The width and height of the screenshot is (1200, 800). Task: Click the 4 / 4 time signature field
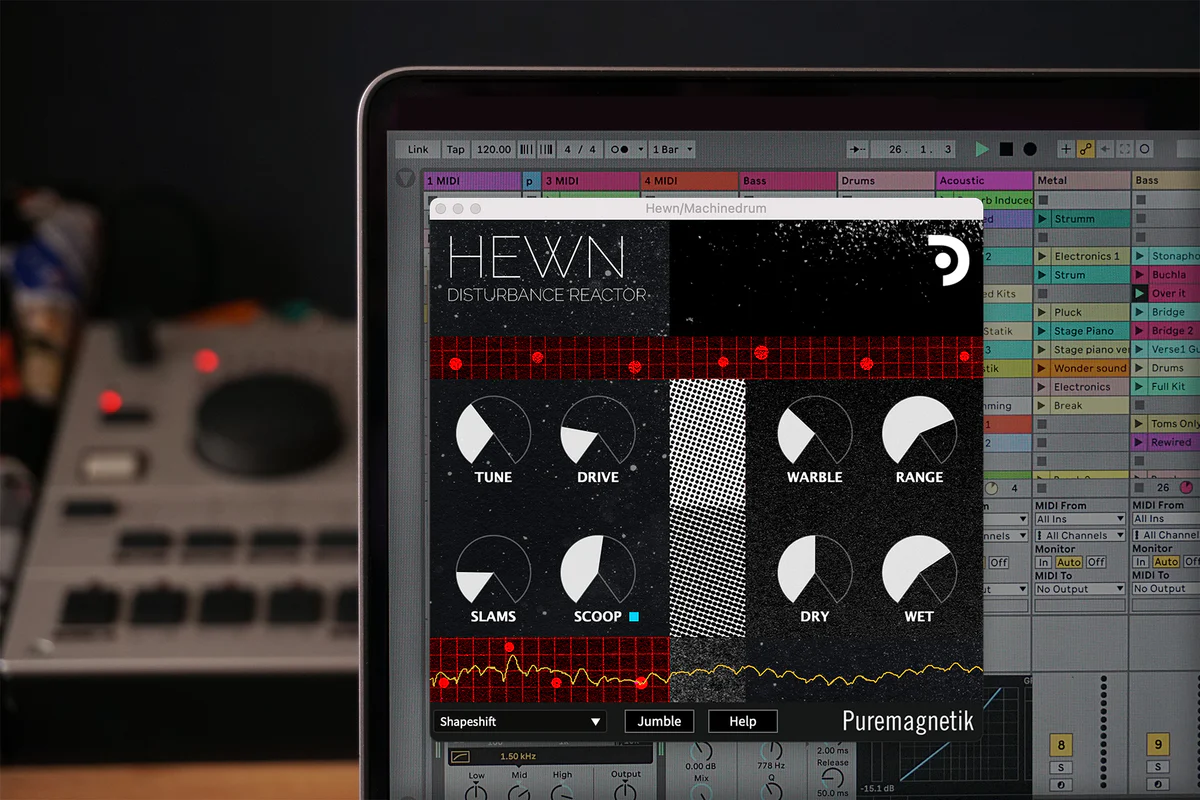point(580,149)
